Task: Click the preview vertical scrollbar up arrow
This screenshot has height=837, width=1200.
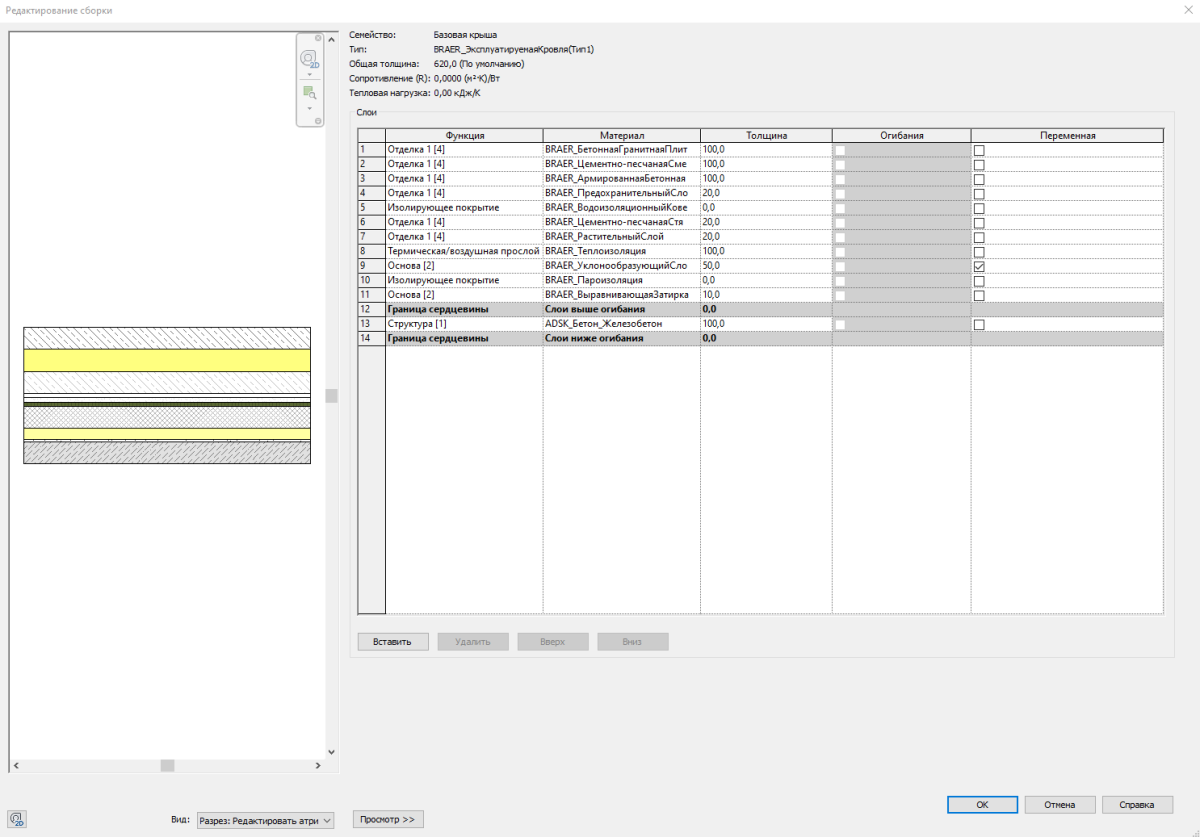Action: pyautogui.click(x=332, y=39)
